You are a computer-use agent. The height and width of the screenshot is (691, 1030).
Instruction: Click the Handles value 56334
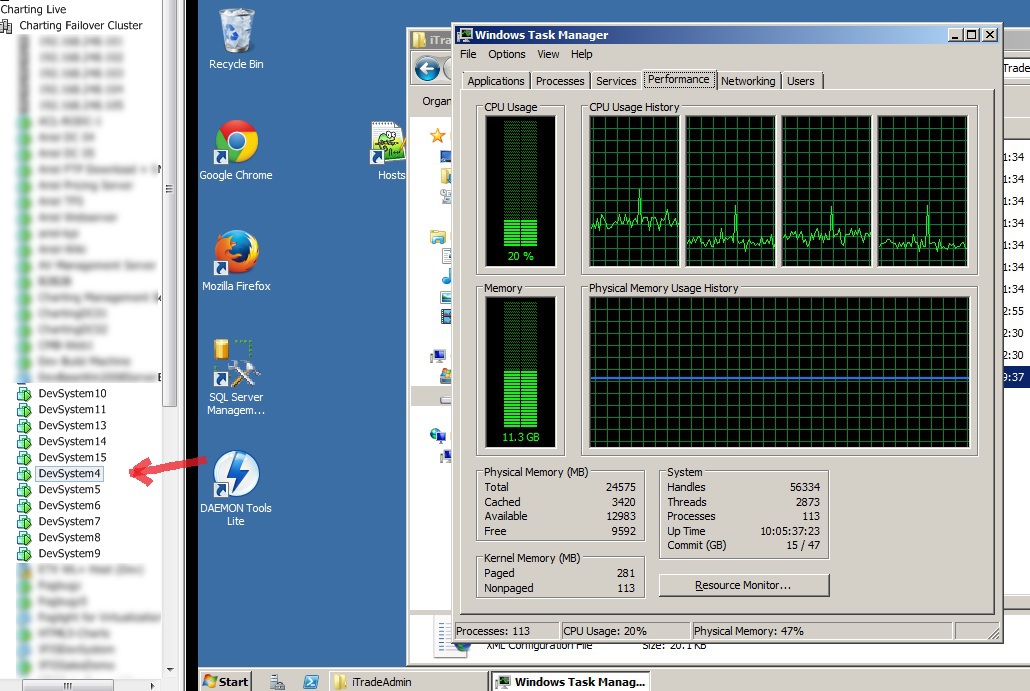pos(805,487)
